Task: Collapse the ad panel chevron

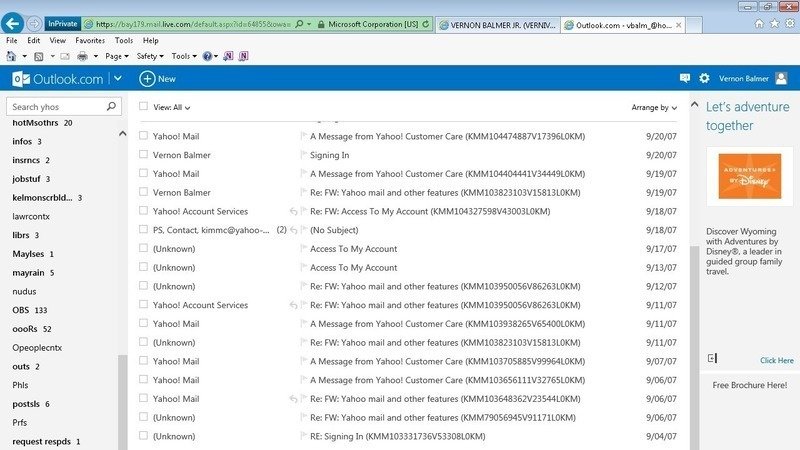Action: (x=694, y=105)
